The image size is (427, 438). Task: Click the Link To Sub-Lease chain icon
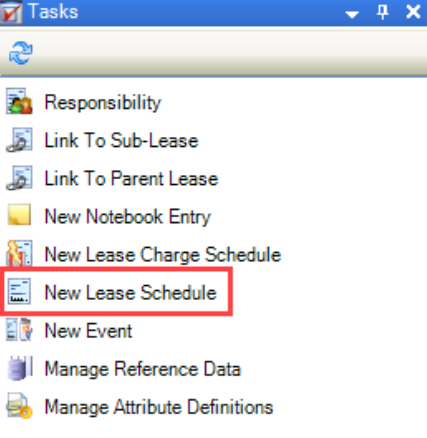tap(19, 140)
